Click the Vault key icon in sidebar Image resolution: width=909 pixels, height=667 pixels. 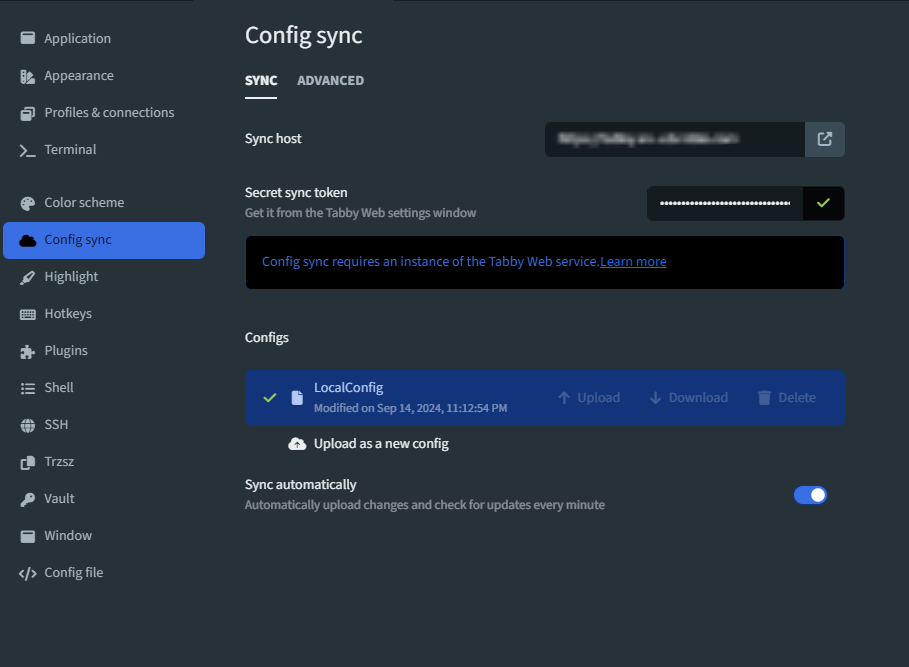click(27, 498)
